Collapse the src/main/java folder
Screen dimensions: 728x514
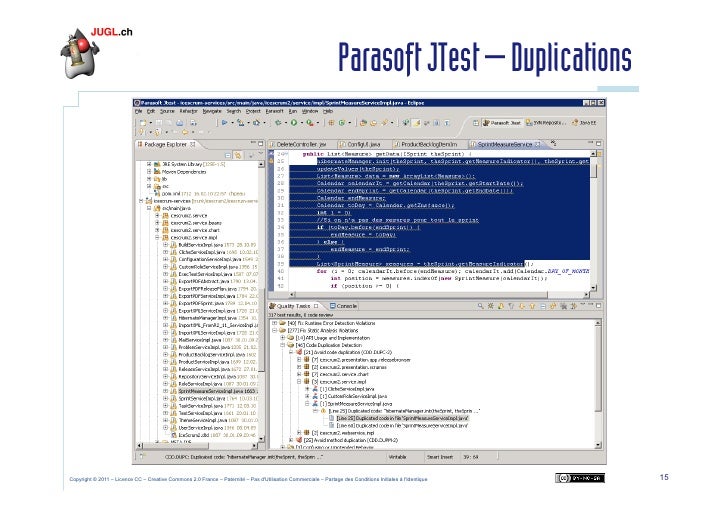click(149, 208)
